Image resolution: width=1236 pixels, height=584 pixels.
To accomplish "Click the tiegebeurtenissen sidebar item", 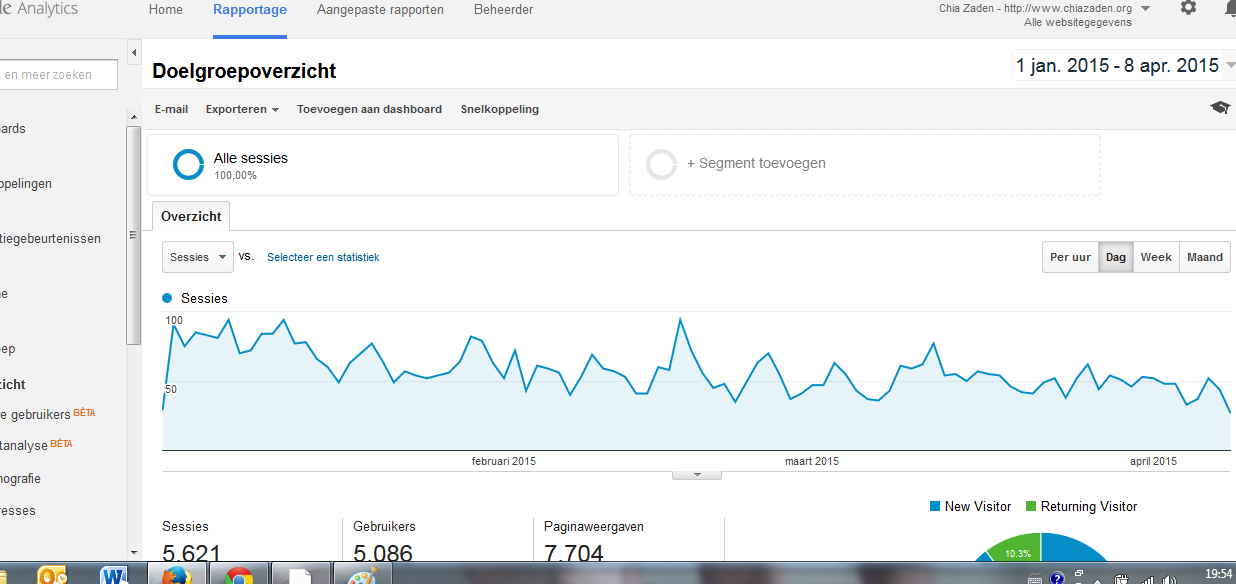I will click(x=50, y=239).
